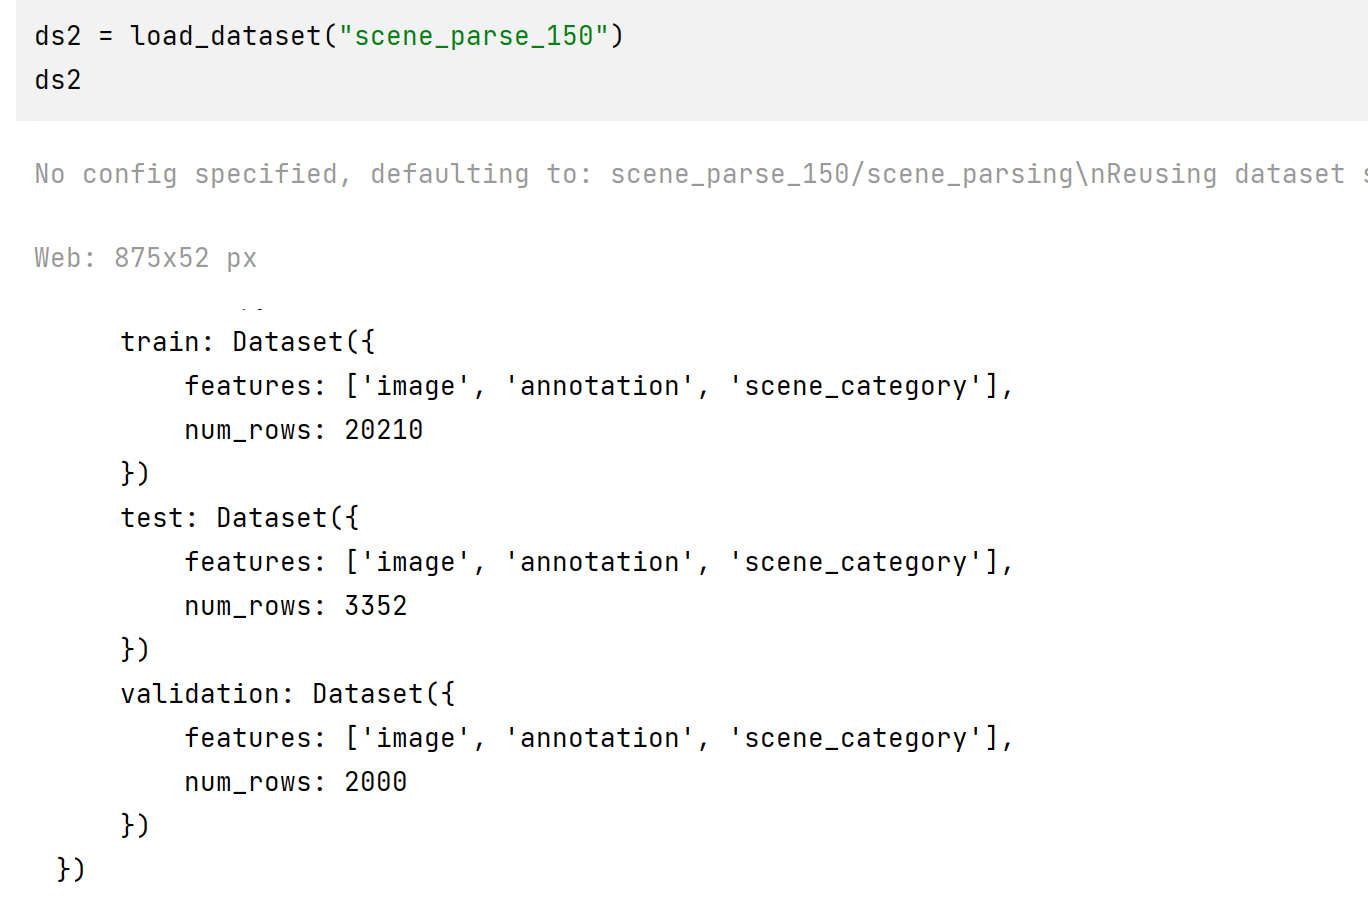Screen dimensions: 1368x907
Task: Click the validation num_rows value 2000
Action: click(375, 782)
